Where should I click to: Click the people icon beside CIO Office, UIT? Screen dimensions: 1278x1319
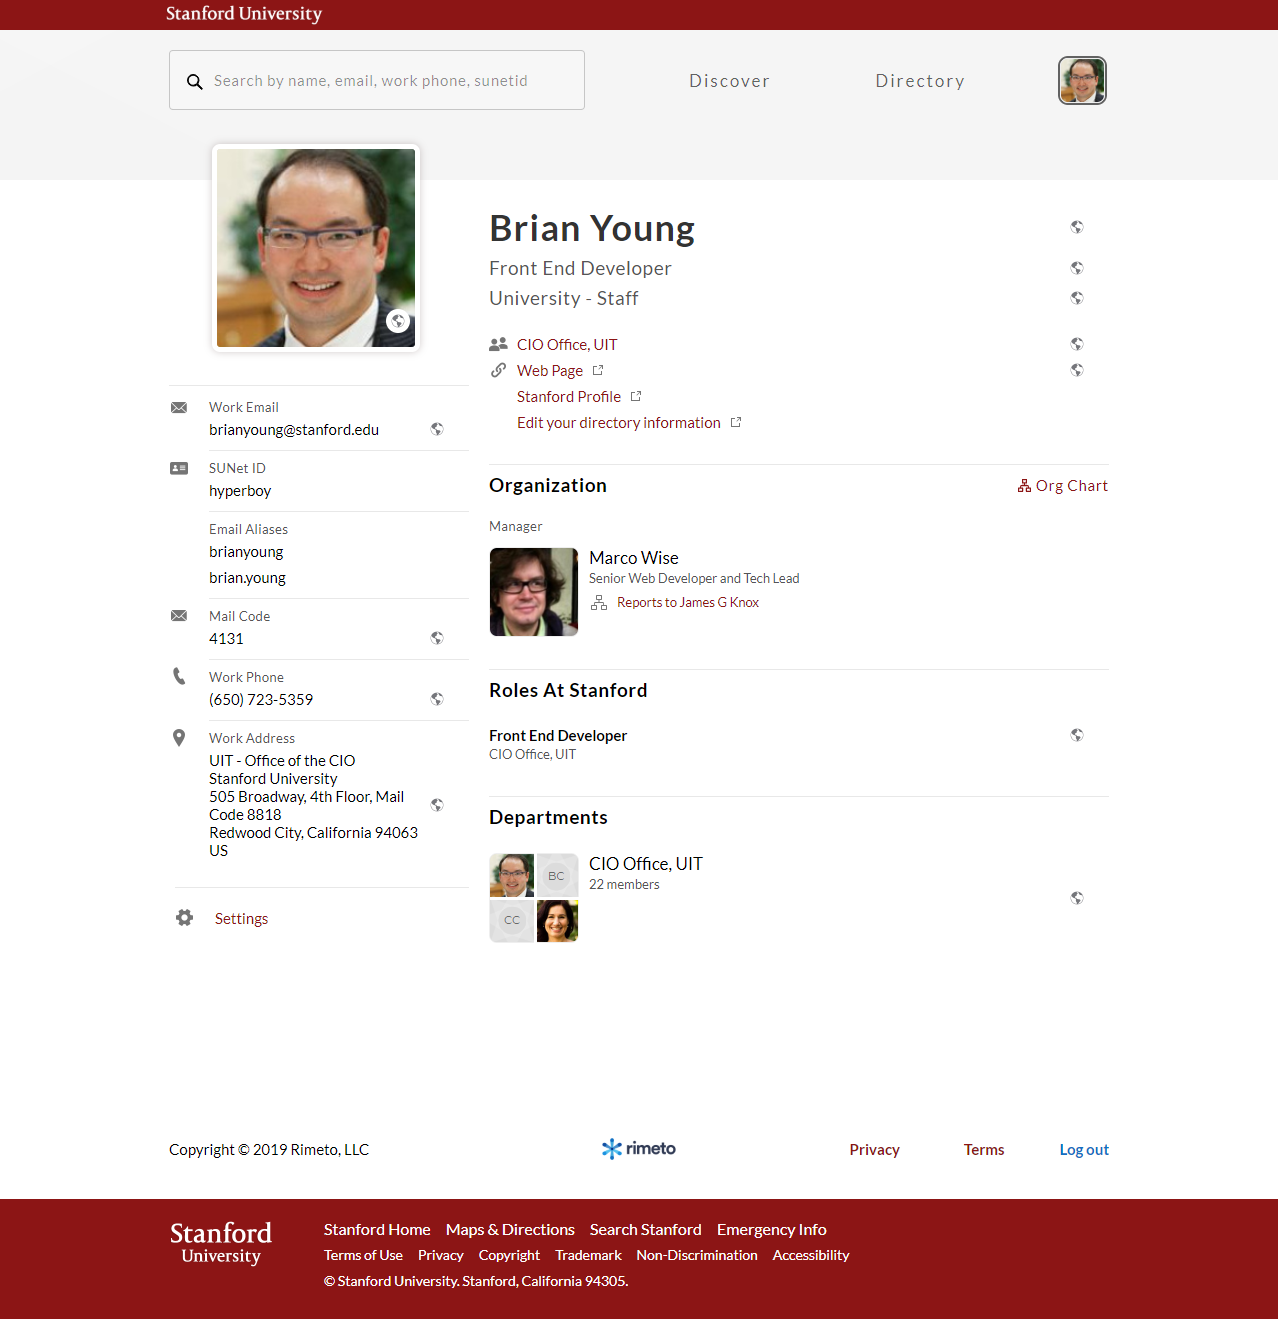coord(498,344)
